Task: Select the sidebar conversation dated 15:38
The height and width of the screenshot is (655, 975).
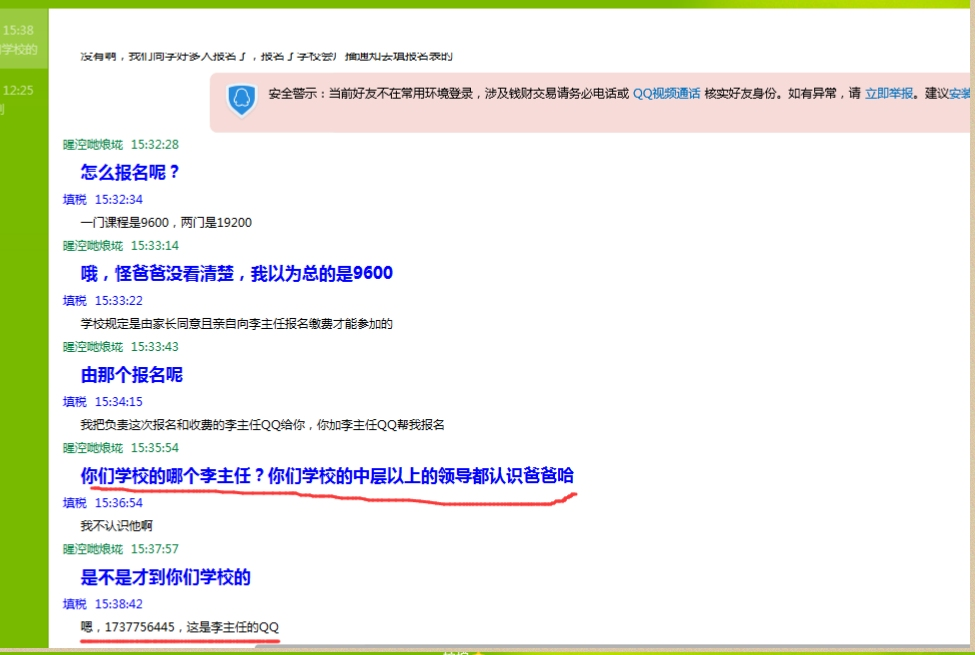Action: [x=20, y=40]
